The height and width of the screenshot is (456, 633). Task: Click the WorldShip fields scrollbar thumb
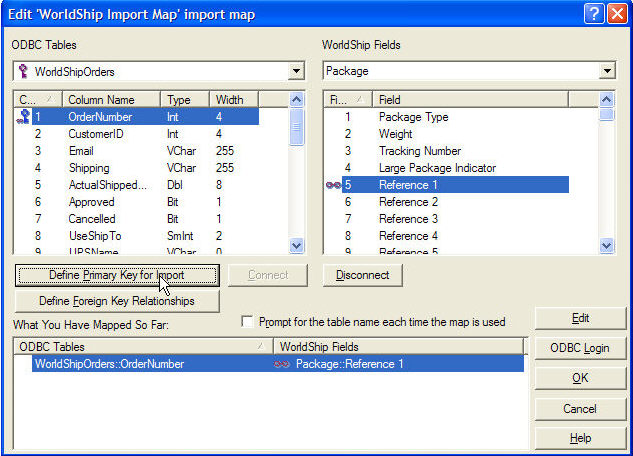tap(607, 115)
